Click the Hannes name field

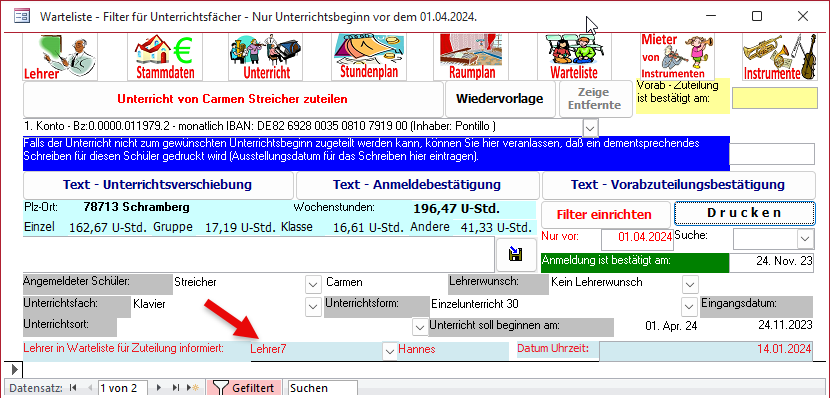pos(453,350)
